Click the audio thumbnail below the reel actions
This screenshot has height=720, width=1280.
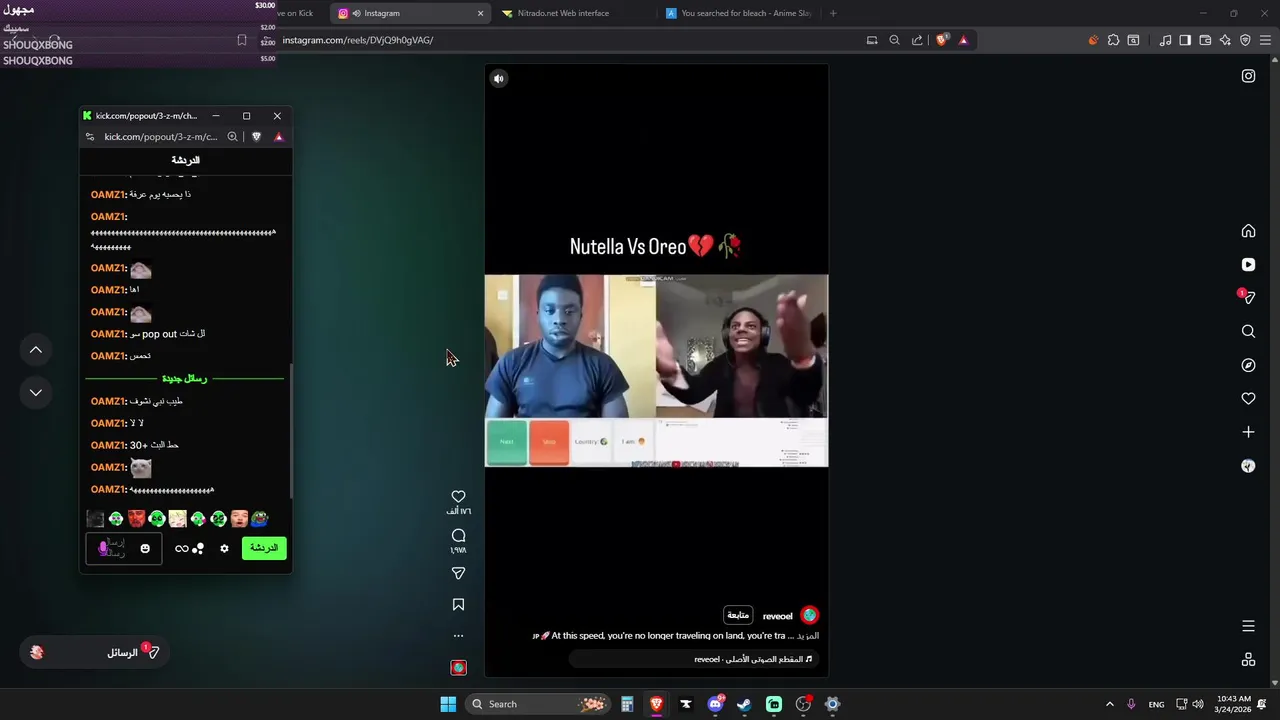point(458,667)
